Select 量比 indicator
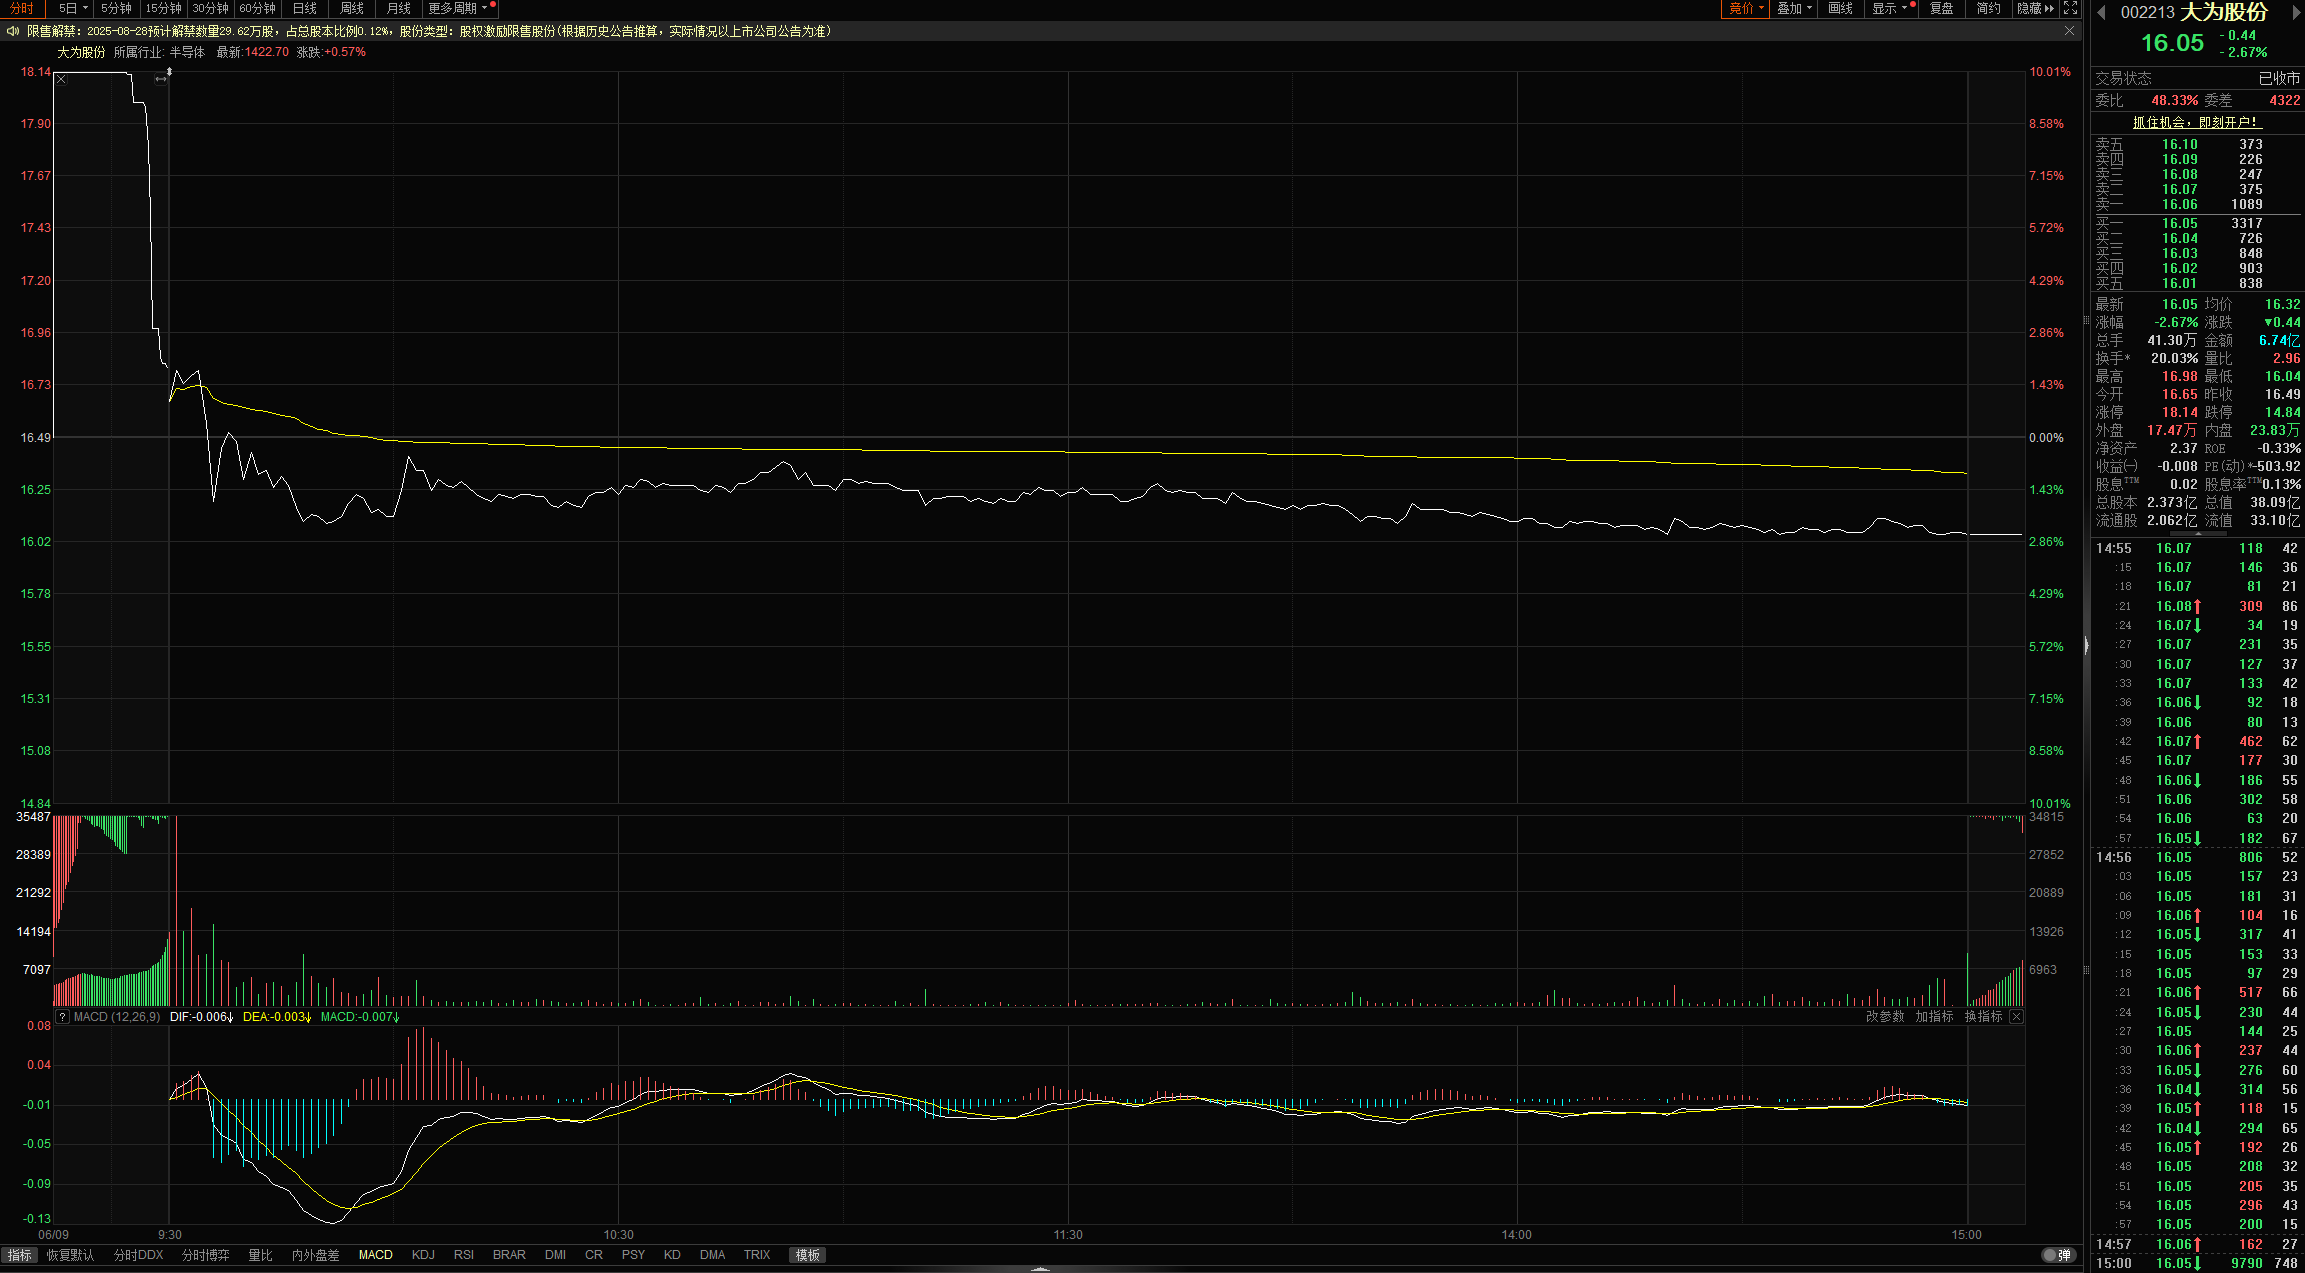 coord(260,1255)
